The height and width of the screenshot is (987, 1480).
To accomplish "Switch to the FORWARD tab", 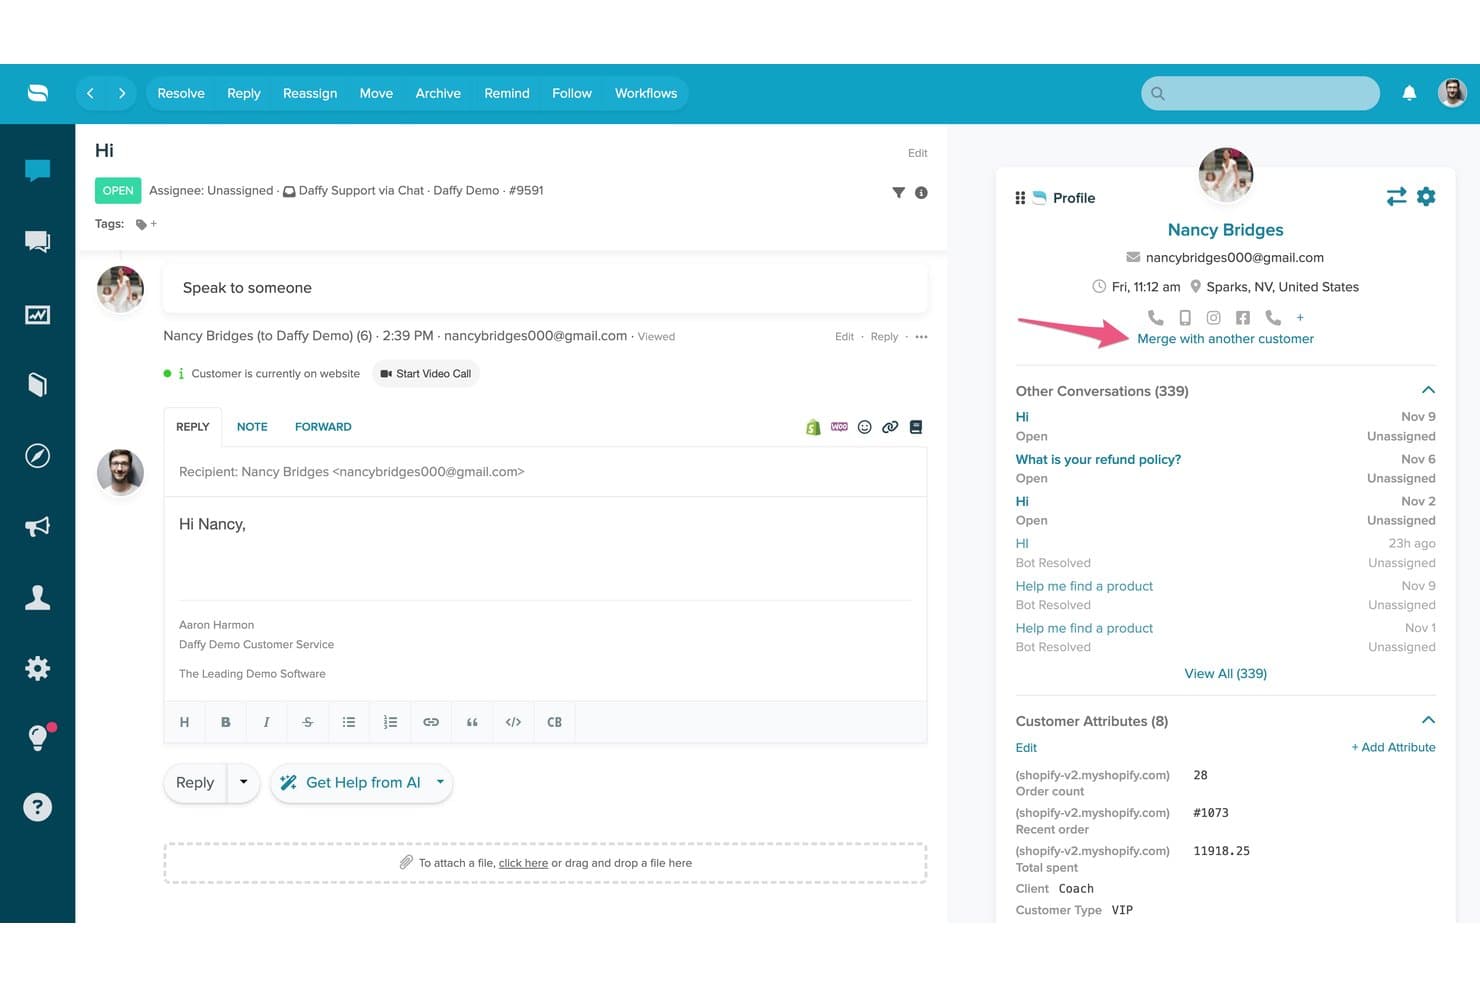I will (x=323, y=427).
